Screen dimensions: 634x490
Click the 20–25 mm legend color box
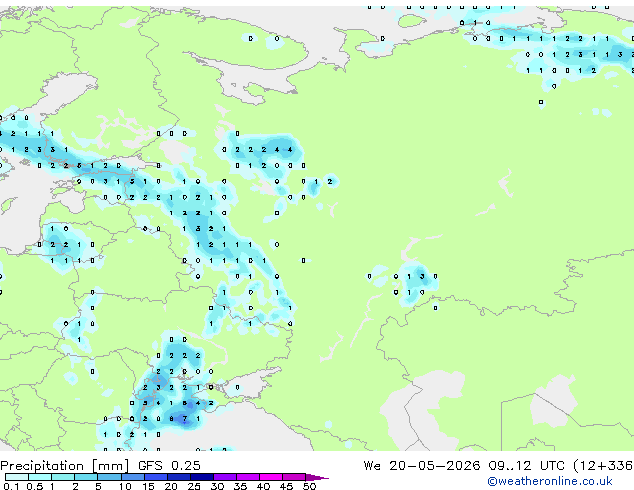click(179, 477)
